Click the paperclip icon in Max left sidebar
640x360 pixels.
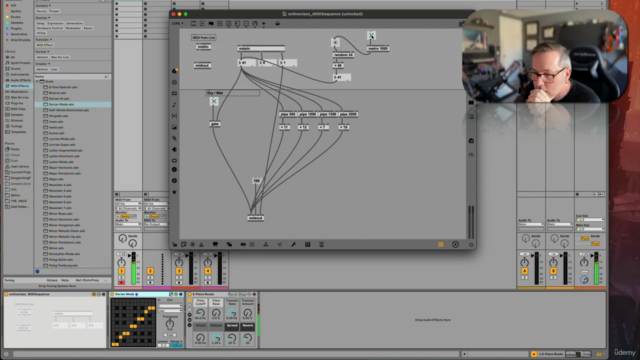coord(174,138)
